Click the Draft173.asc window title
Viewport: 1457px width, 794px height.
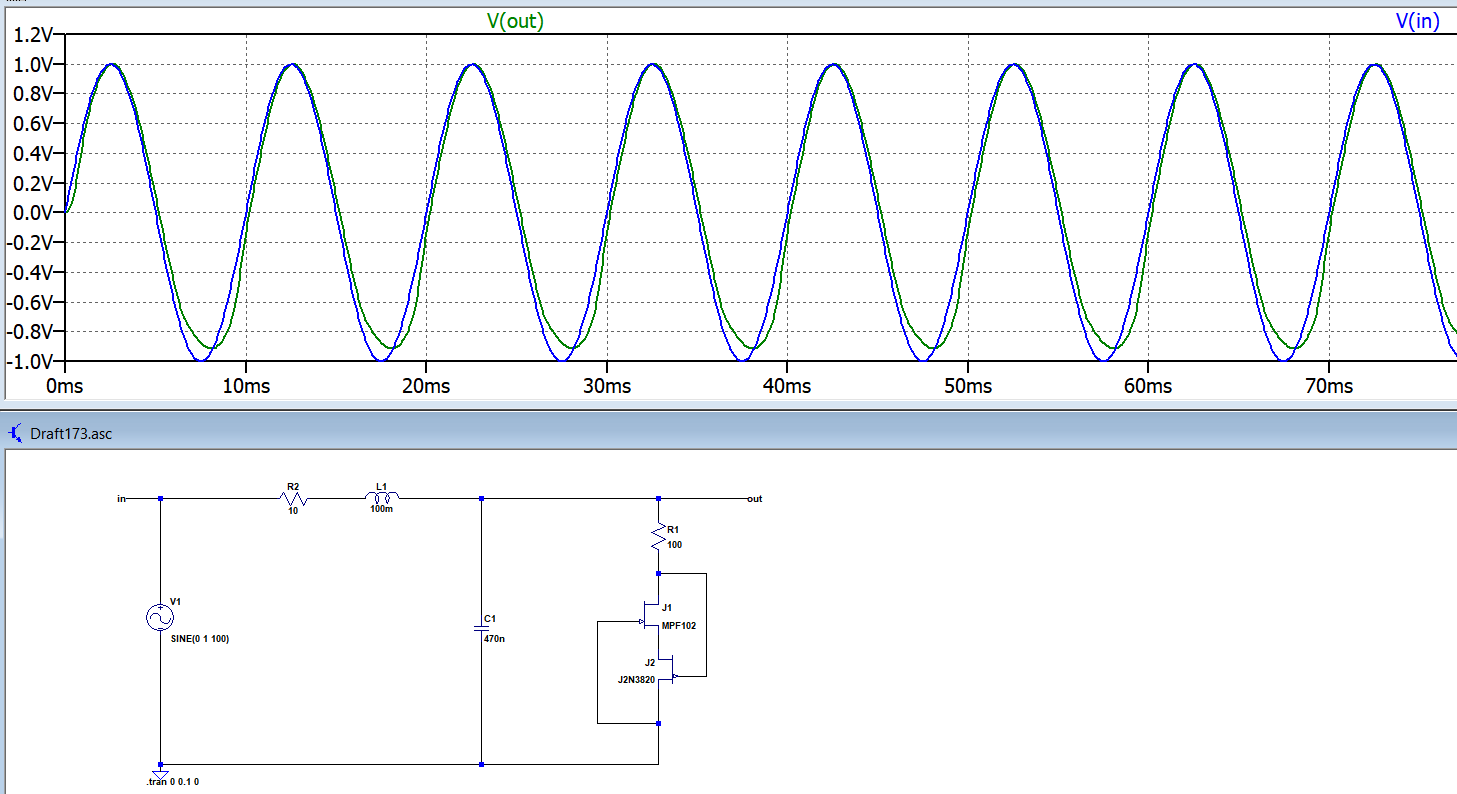(x=71, y=435)
